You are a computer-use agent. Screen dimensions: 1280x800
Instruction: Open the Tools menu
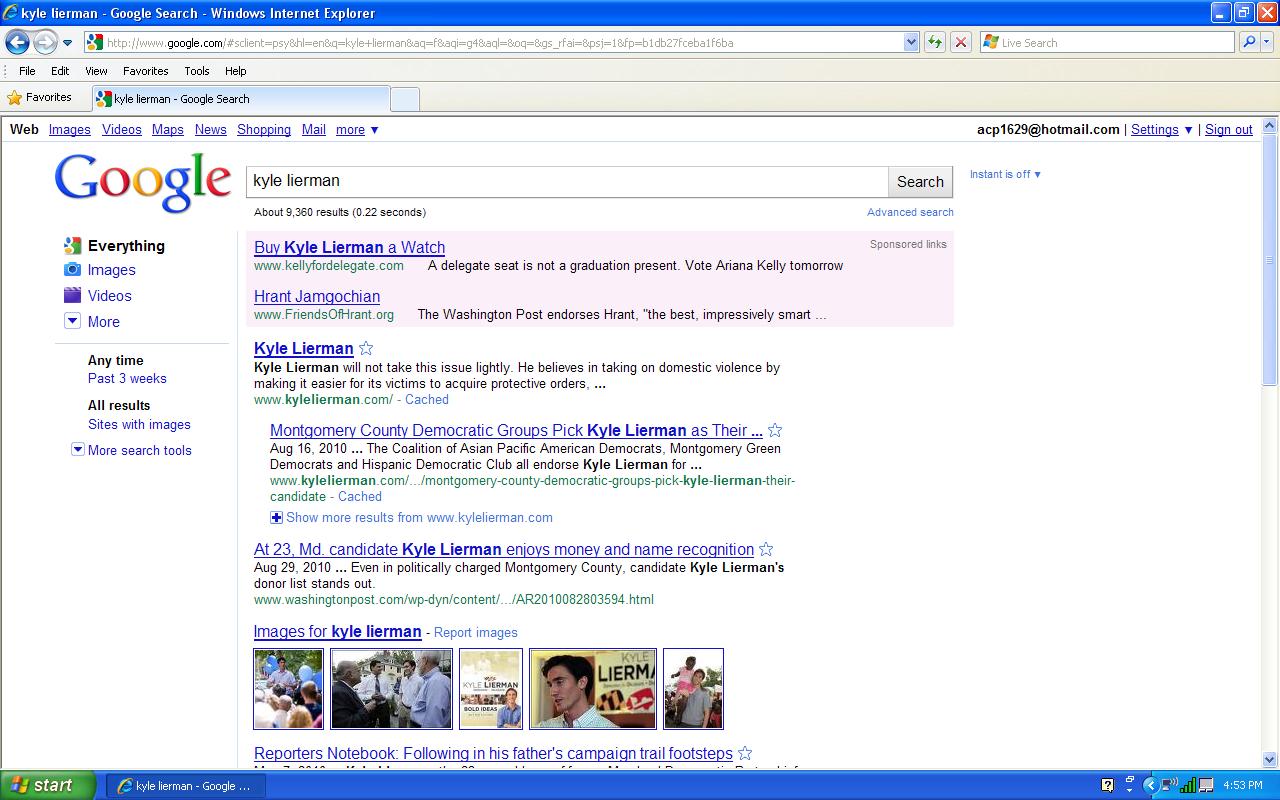(x=197, y=71)
